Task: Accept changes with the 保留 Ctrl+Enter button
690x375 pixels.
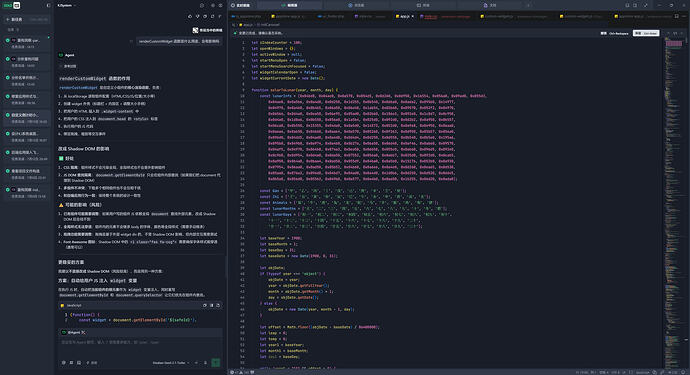Action: pos(646,33)
